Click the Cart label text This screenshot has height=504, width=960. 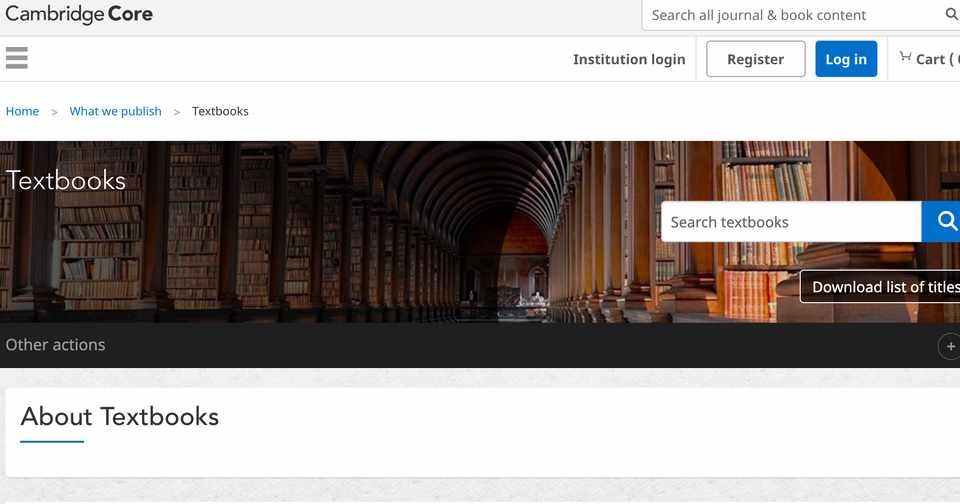[931, 59]
